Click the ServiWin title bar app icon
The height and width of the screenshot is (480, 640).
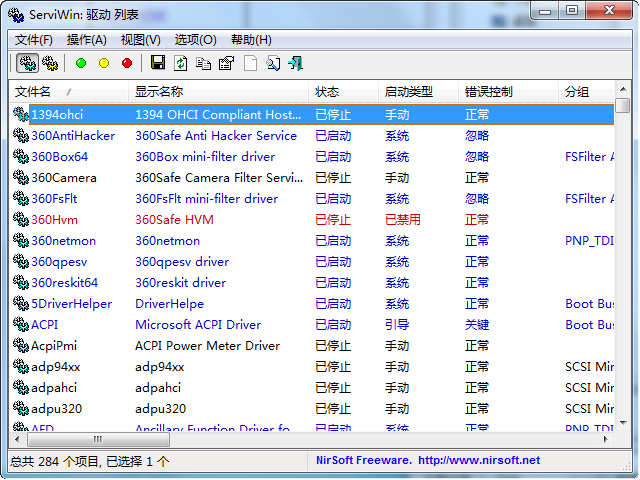point(16,15)
